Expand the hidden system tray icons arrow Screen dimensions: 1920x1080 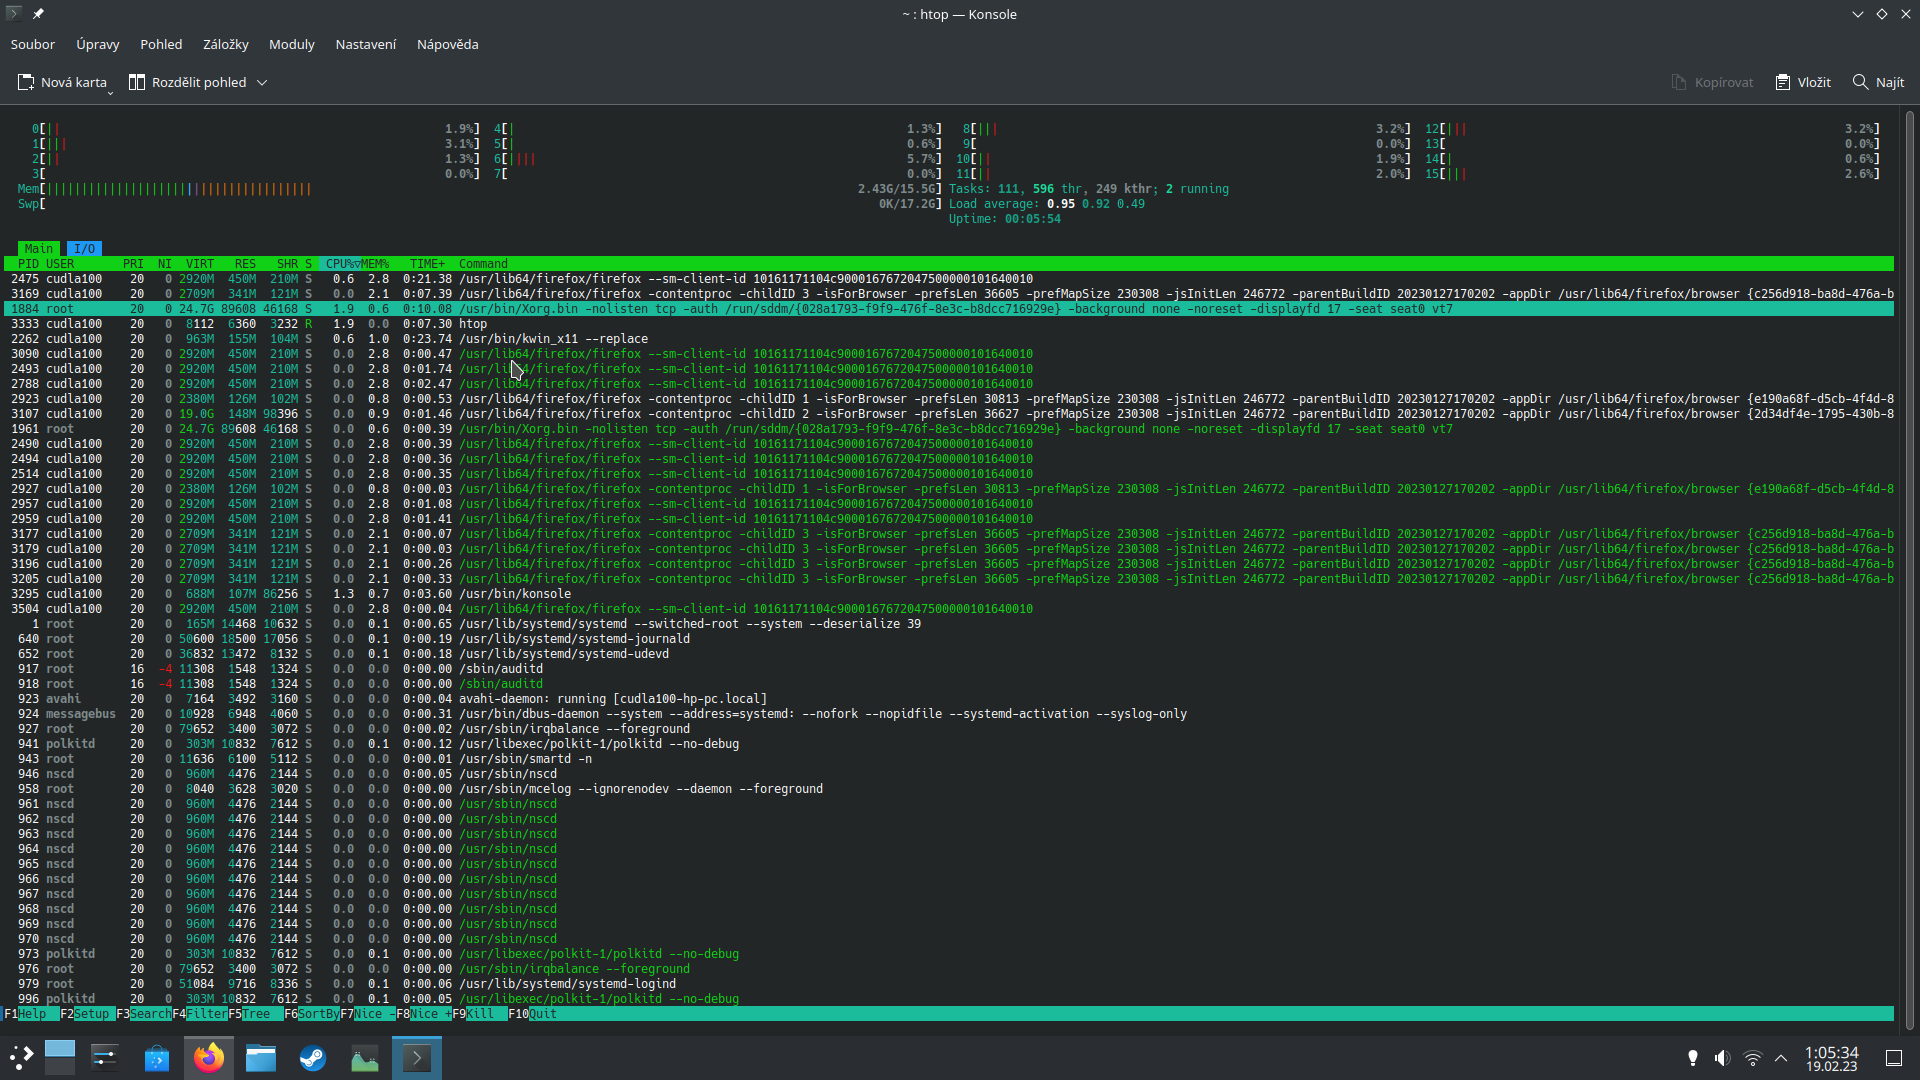pos(1781,1058)
